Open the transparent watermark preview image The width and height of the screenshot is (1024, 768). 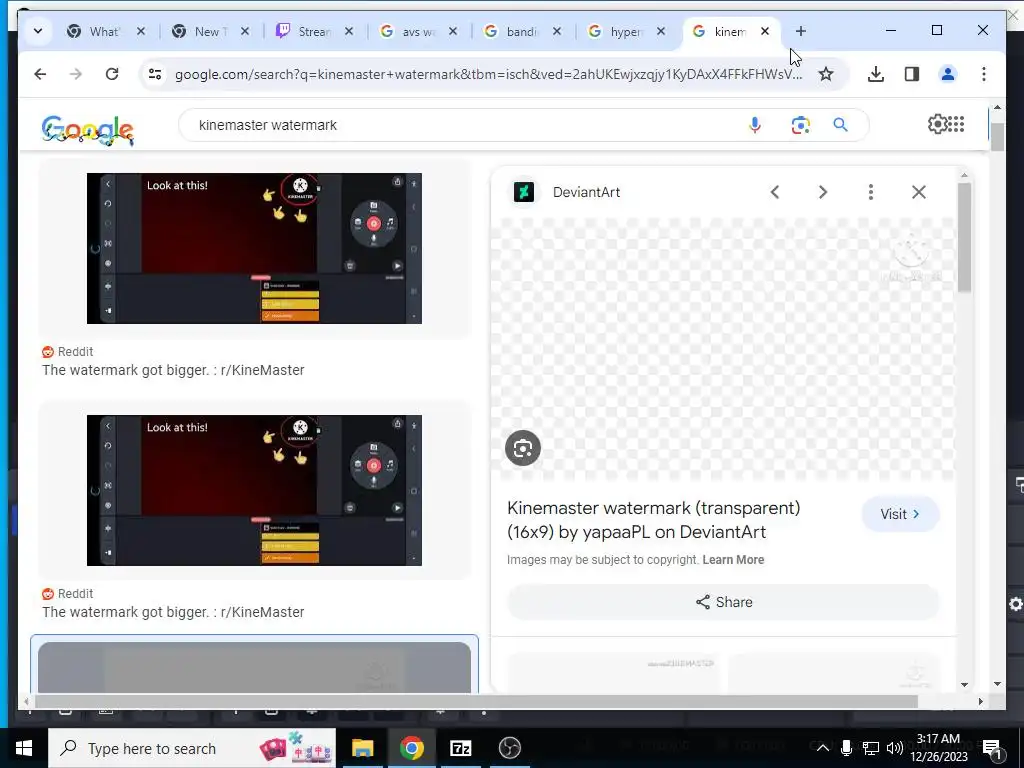(x=722, y=349)
